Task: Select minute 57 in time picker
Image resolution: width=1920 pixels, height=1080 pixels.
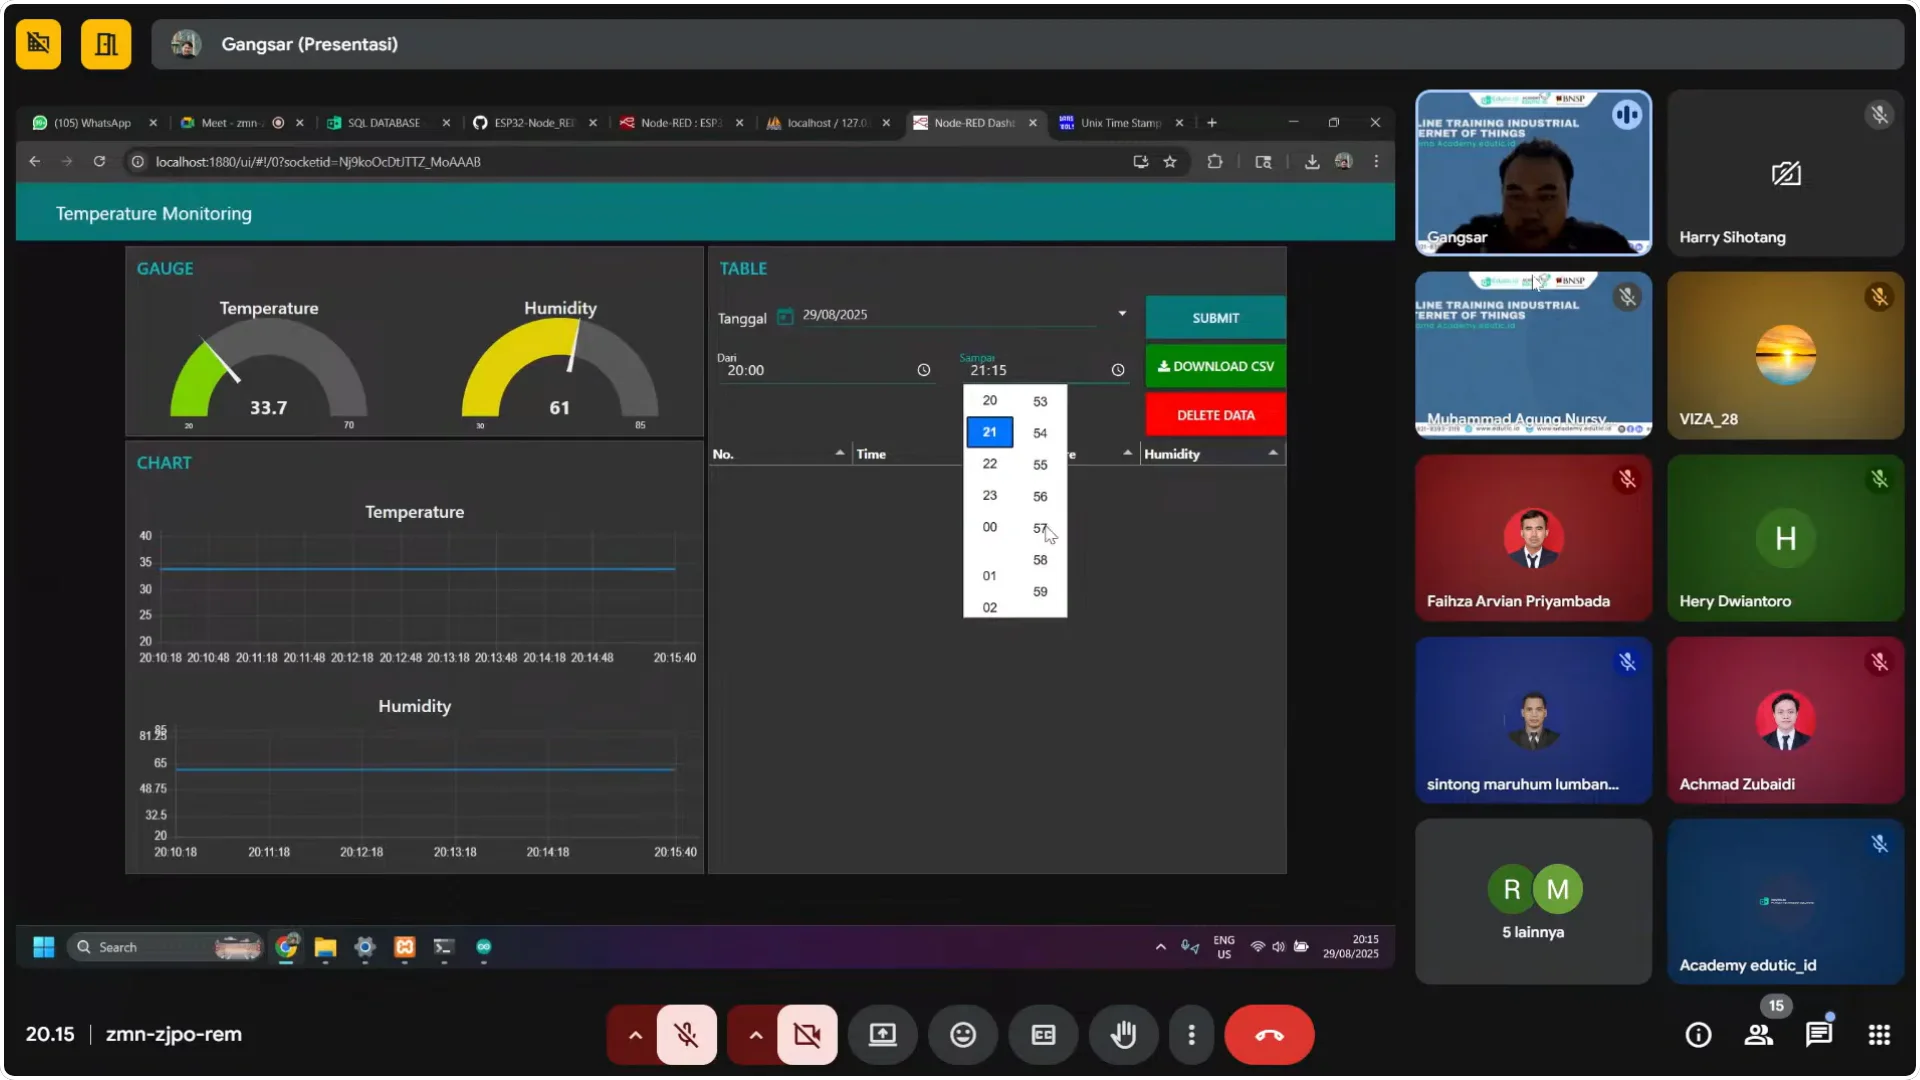Action: (x=1040, y=528)
